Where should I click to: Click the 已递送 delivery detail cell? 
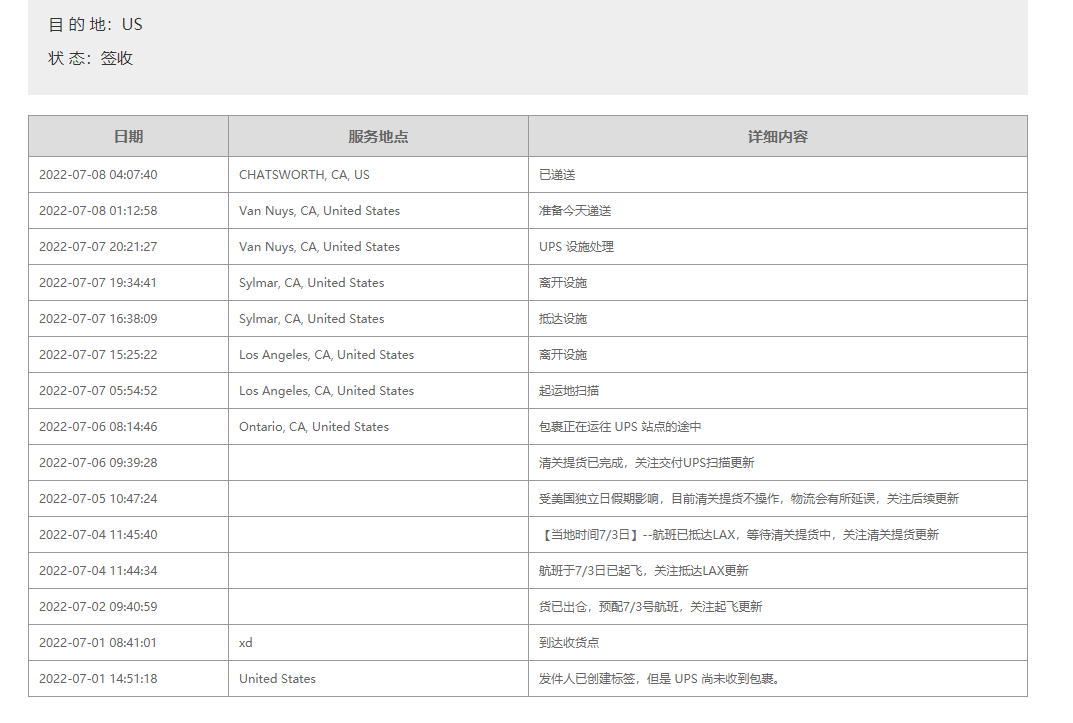click(557, 175)
